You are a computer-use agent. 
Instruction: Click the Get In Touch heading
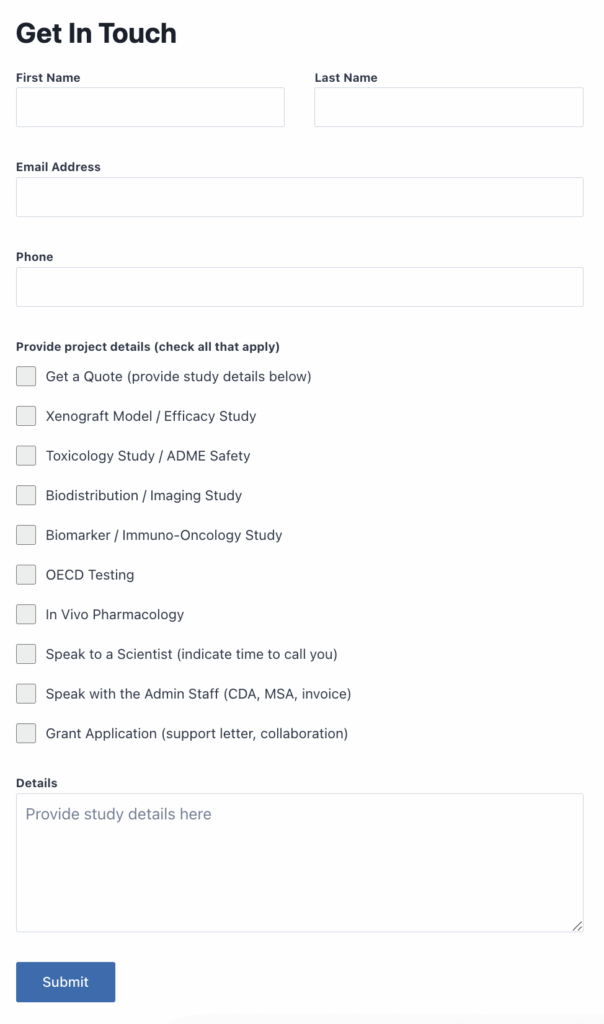point(96,33)
